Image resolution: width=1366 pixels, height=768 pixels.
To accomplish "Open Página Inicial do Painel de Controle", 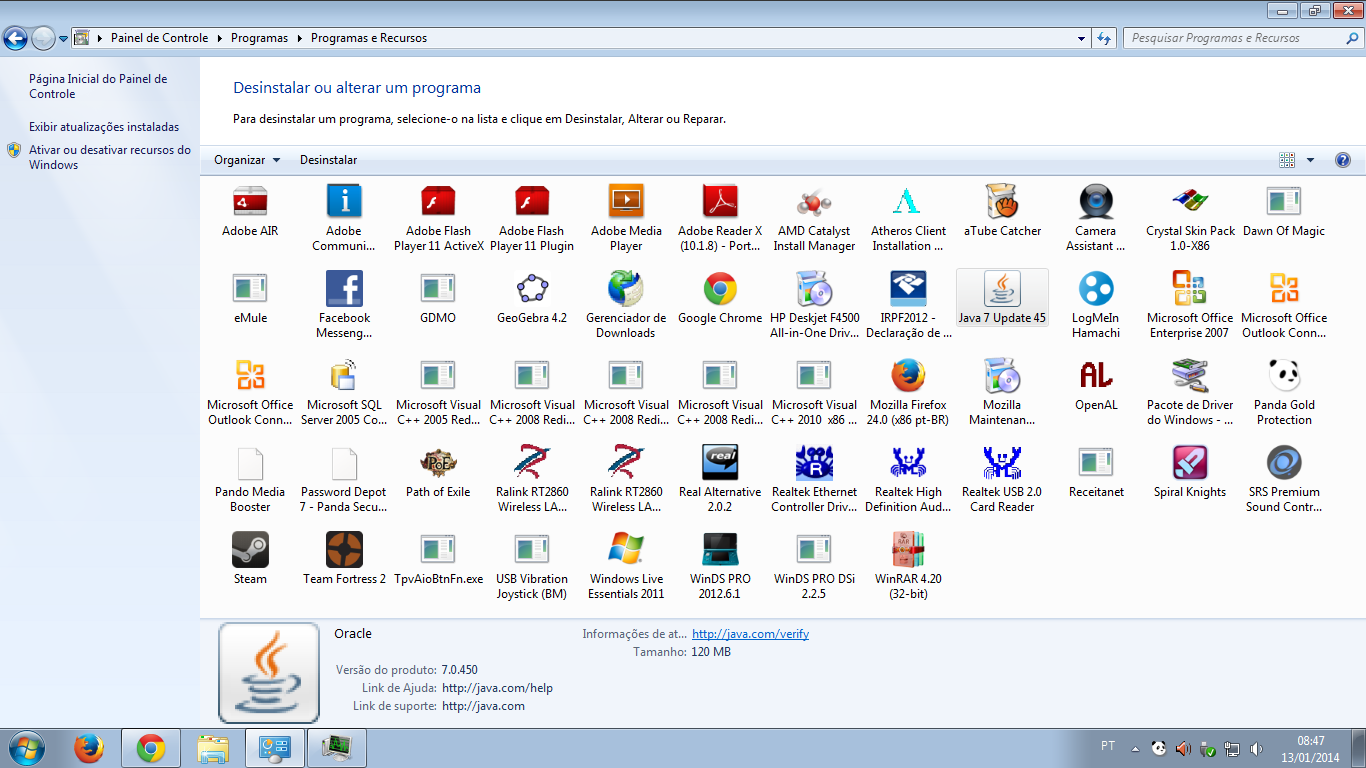I will click(98, 86).
